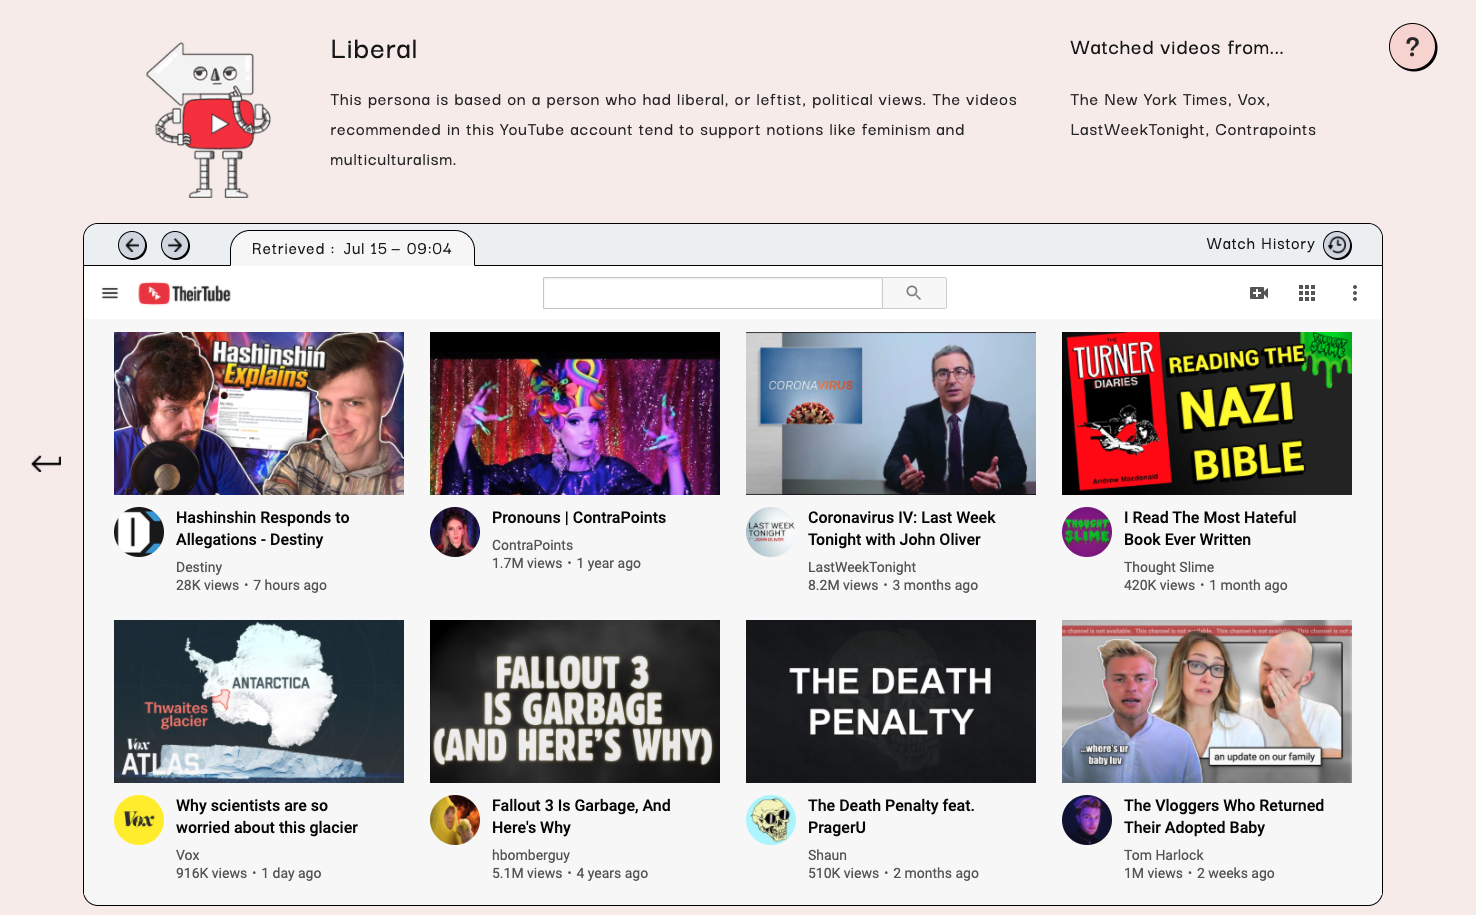Open the apps grid icon
Screen dimensions: 1476x915
pyautogui.click(x=1306, y=292)
